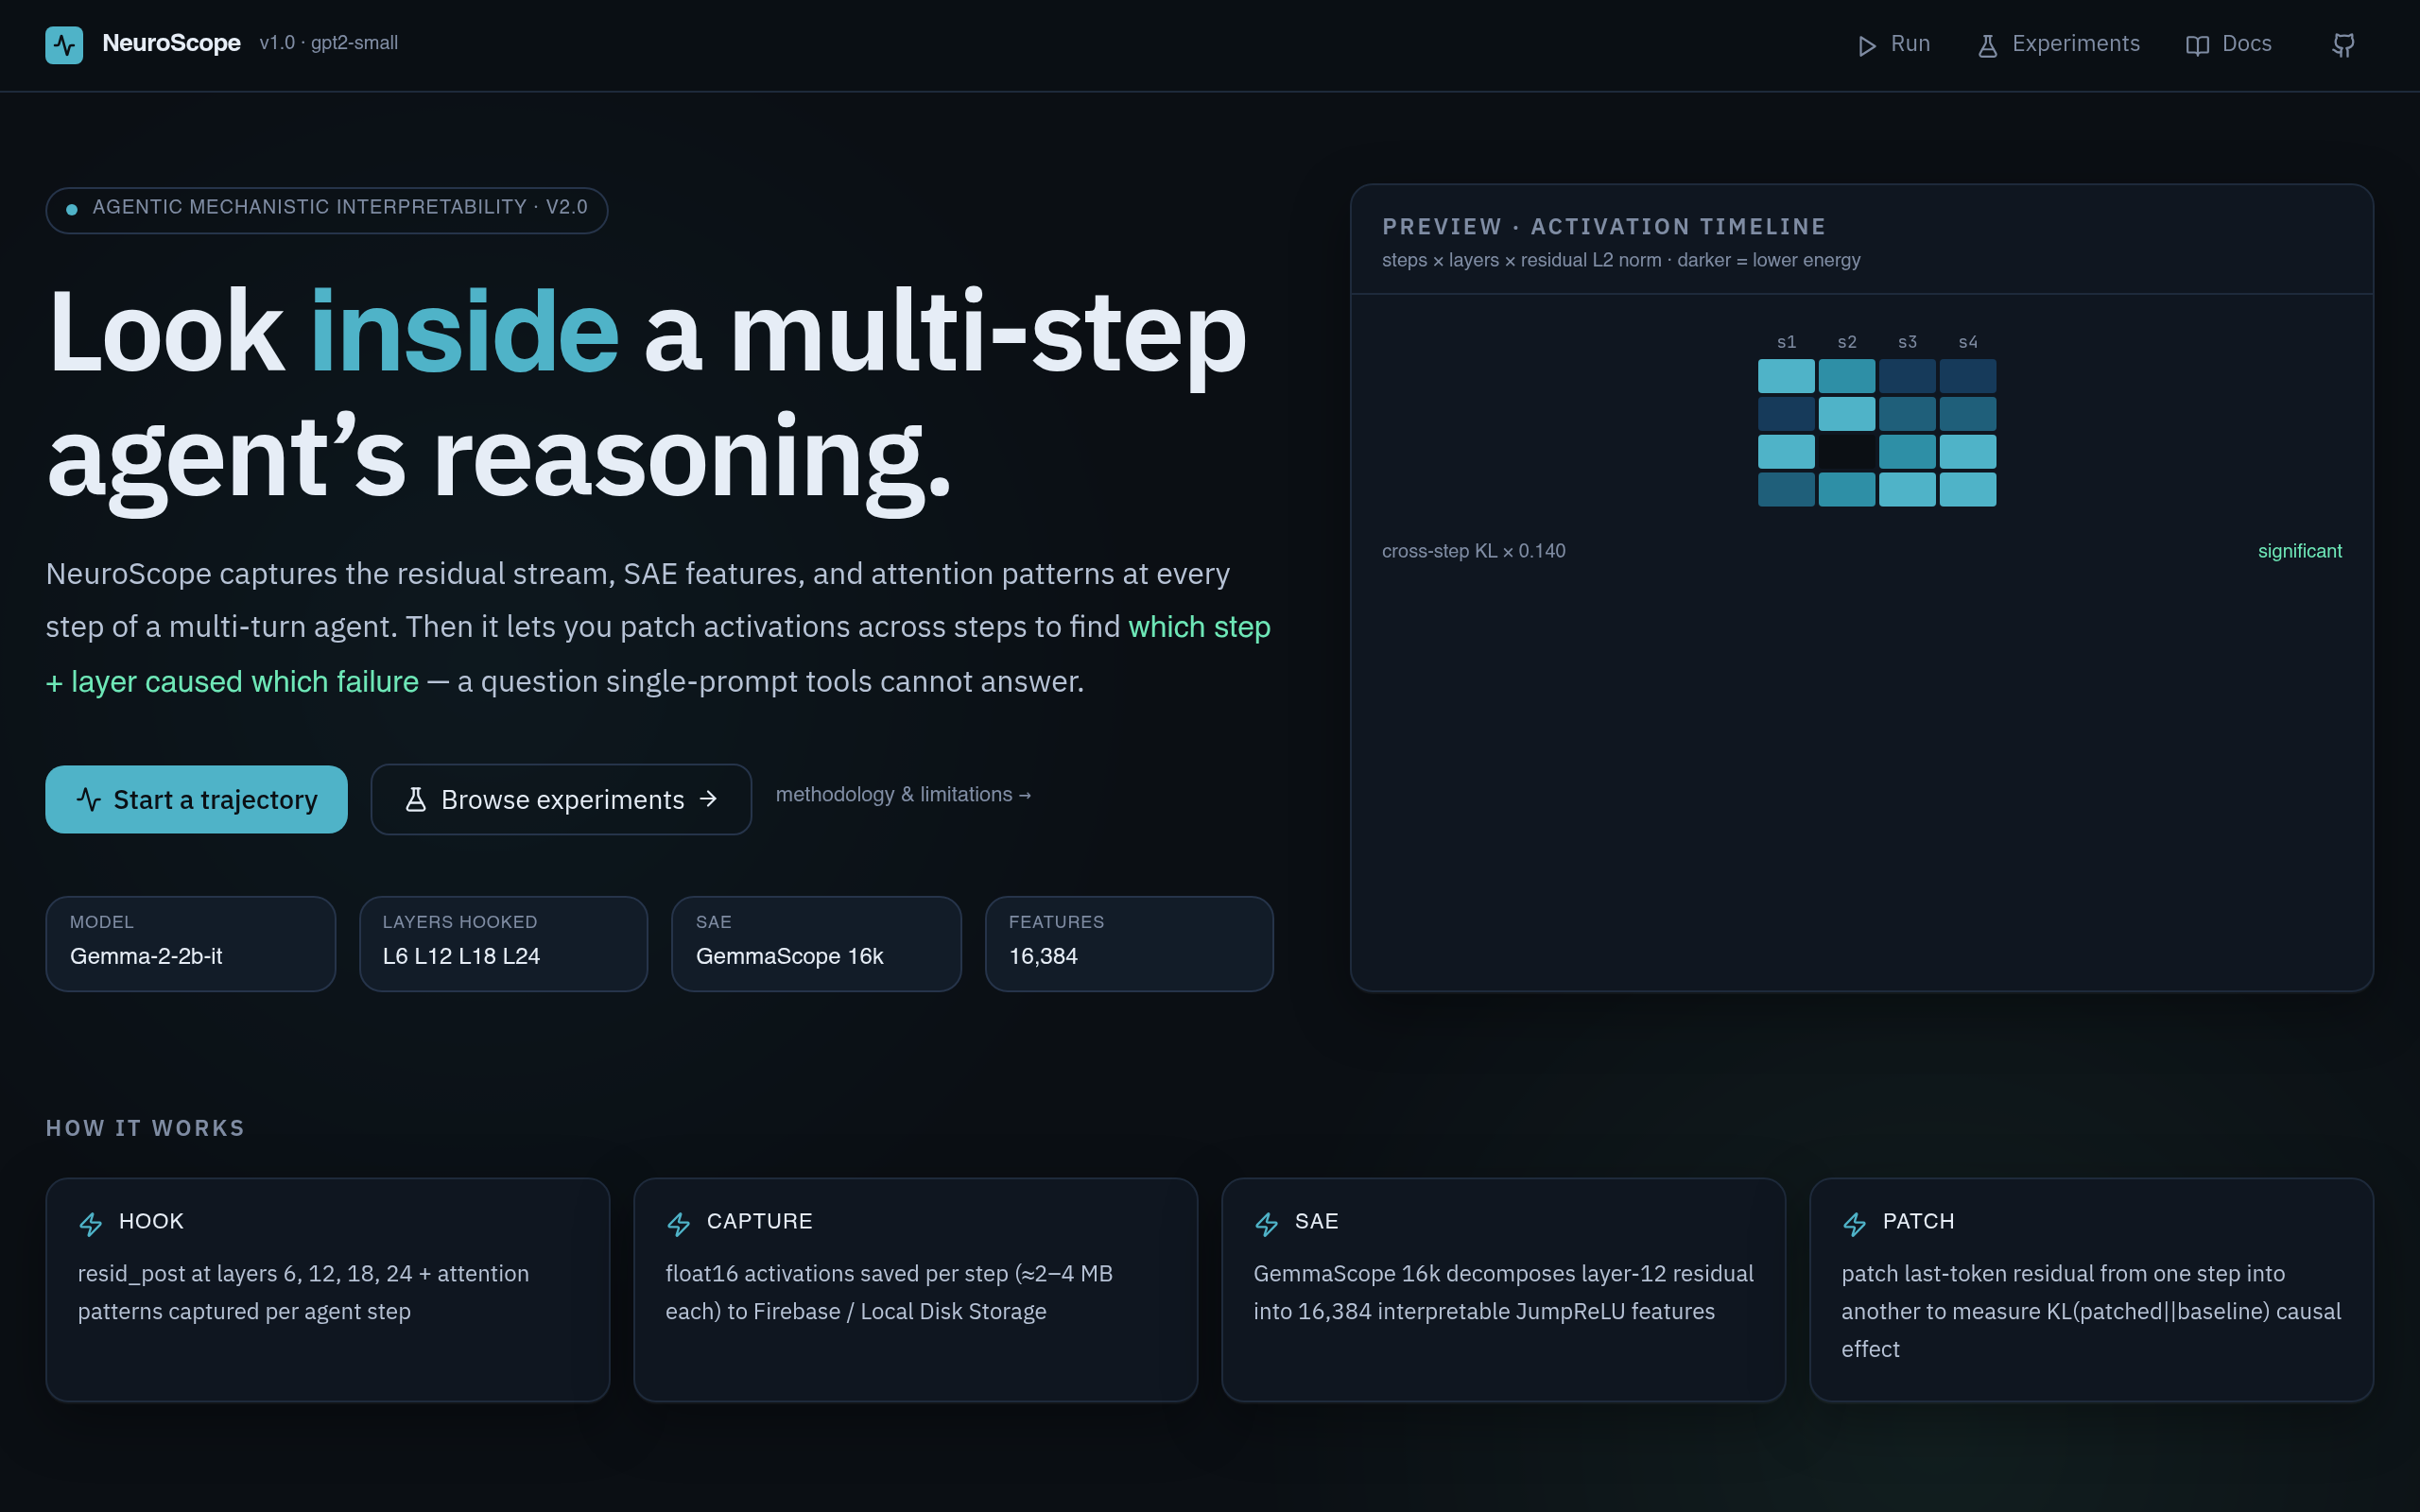This screenshot has height=1512, width=2420.
Task: Click the s4 bottom row heatmap cell
Action: coord(1967,489)
